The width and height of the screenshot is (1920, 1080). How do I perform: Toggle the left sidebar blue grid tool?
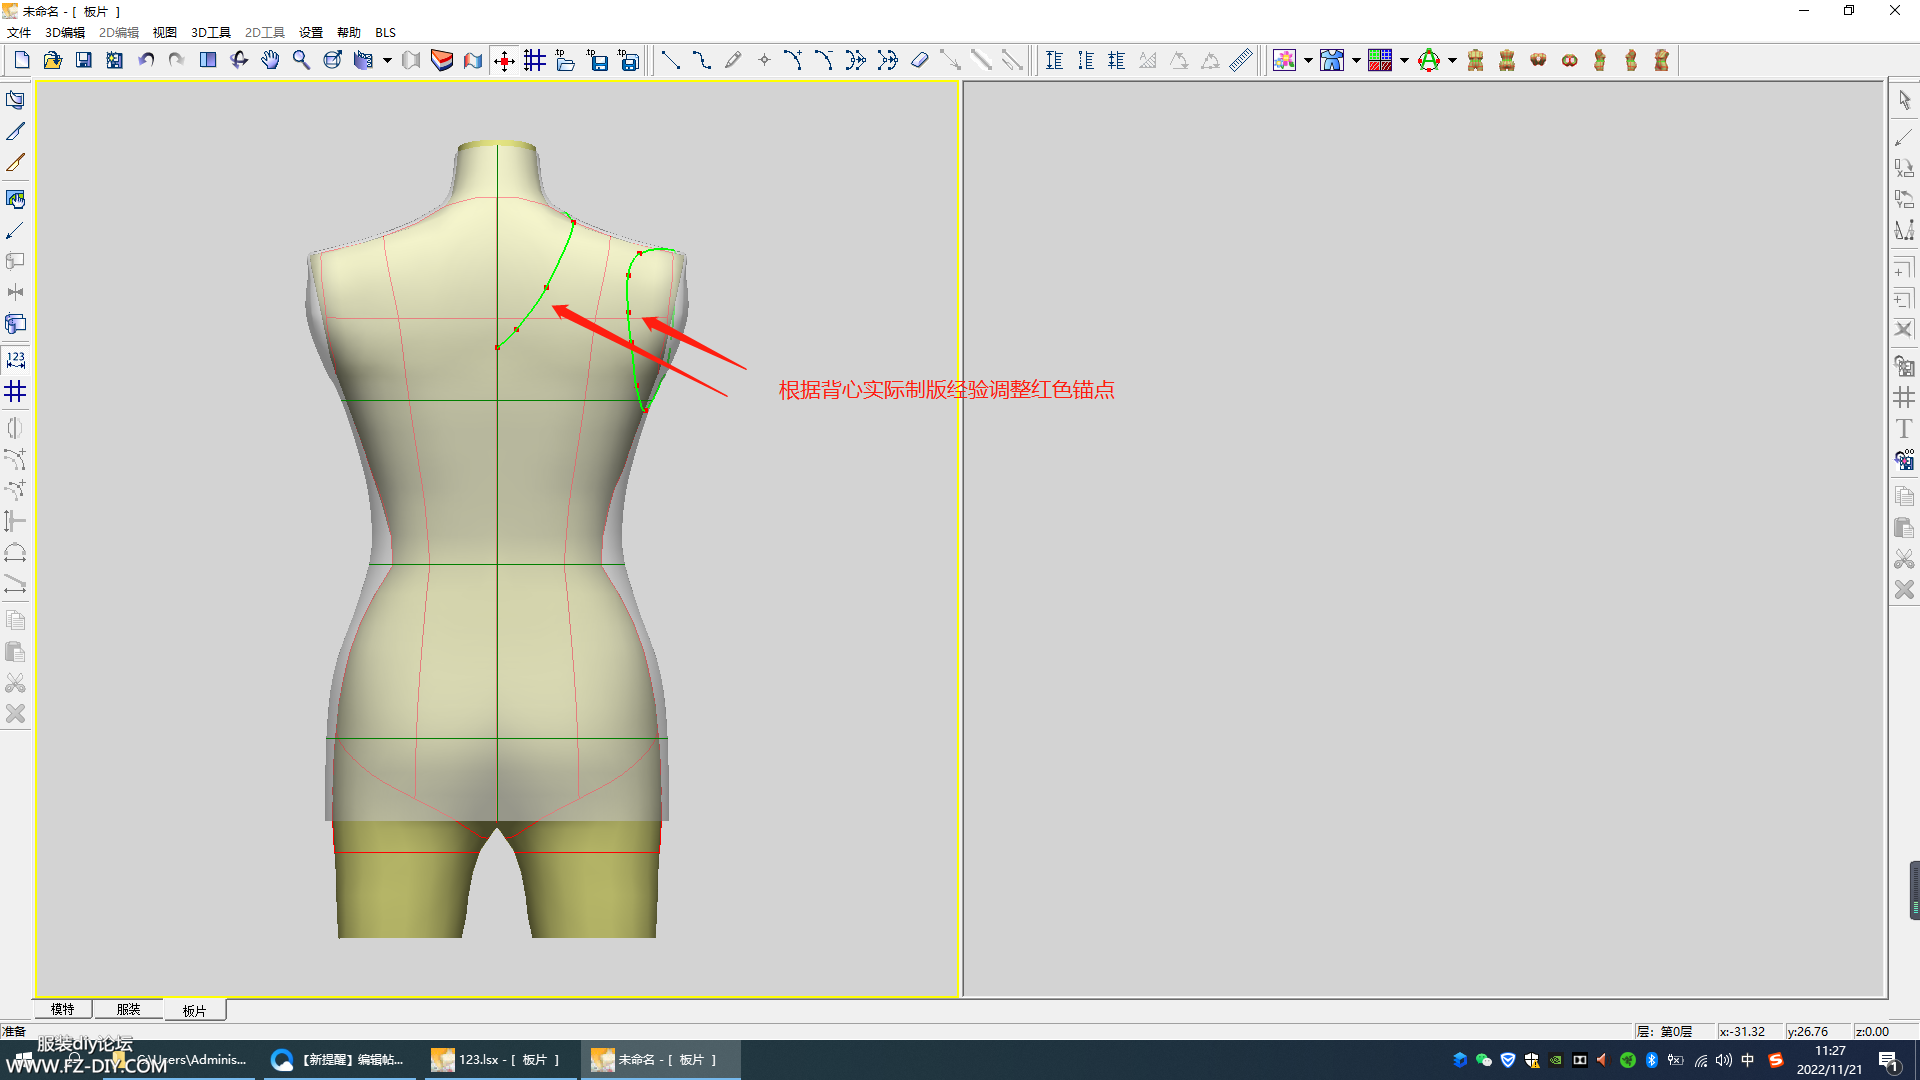[x=16, y=391]
